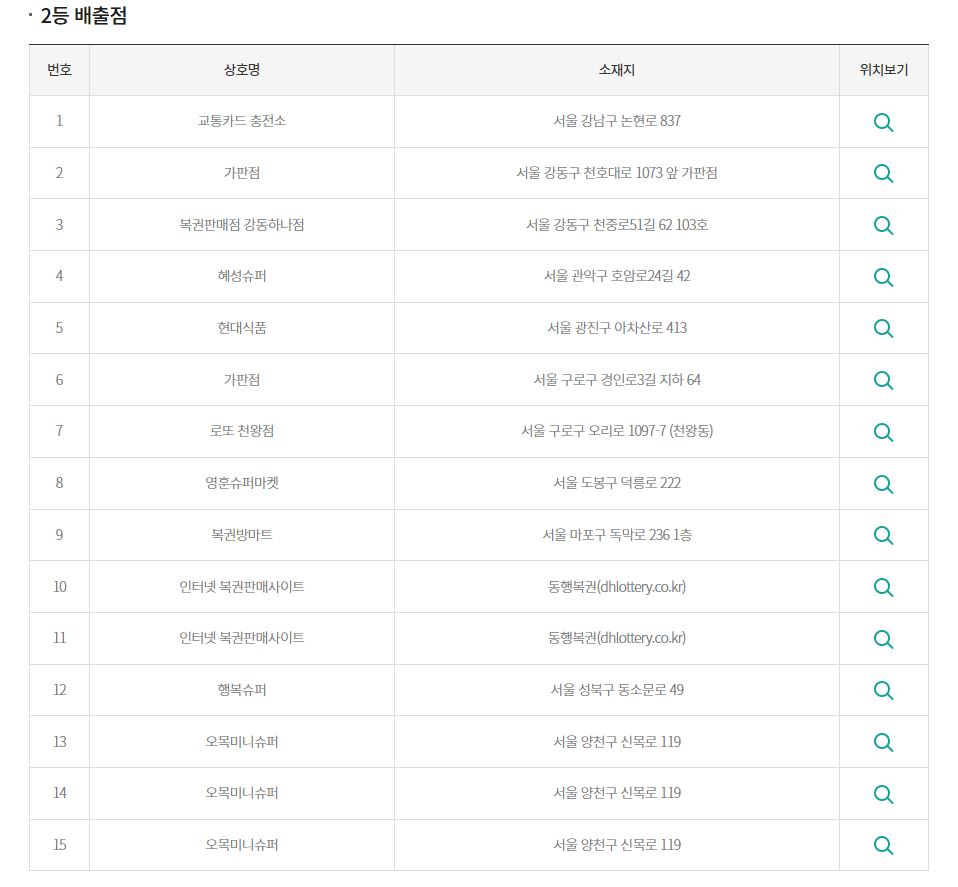View location of 행복슈퍼

click(x=883, y=691)
